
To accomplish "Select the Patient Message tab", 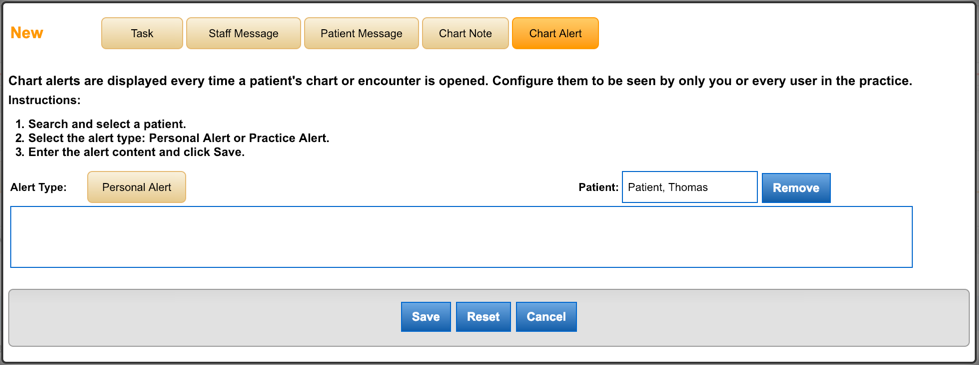I will [x=362, y=33].
